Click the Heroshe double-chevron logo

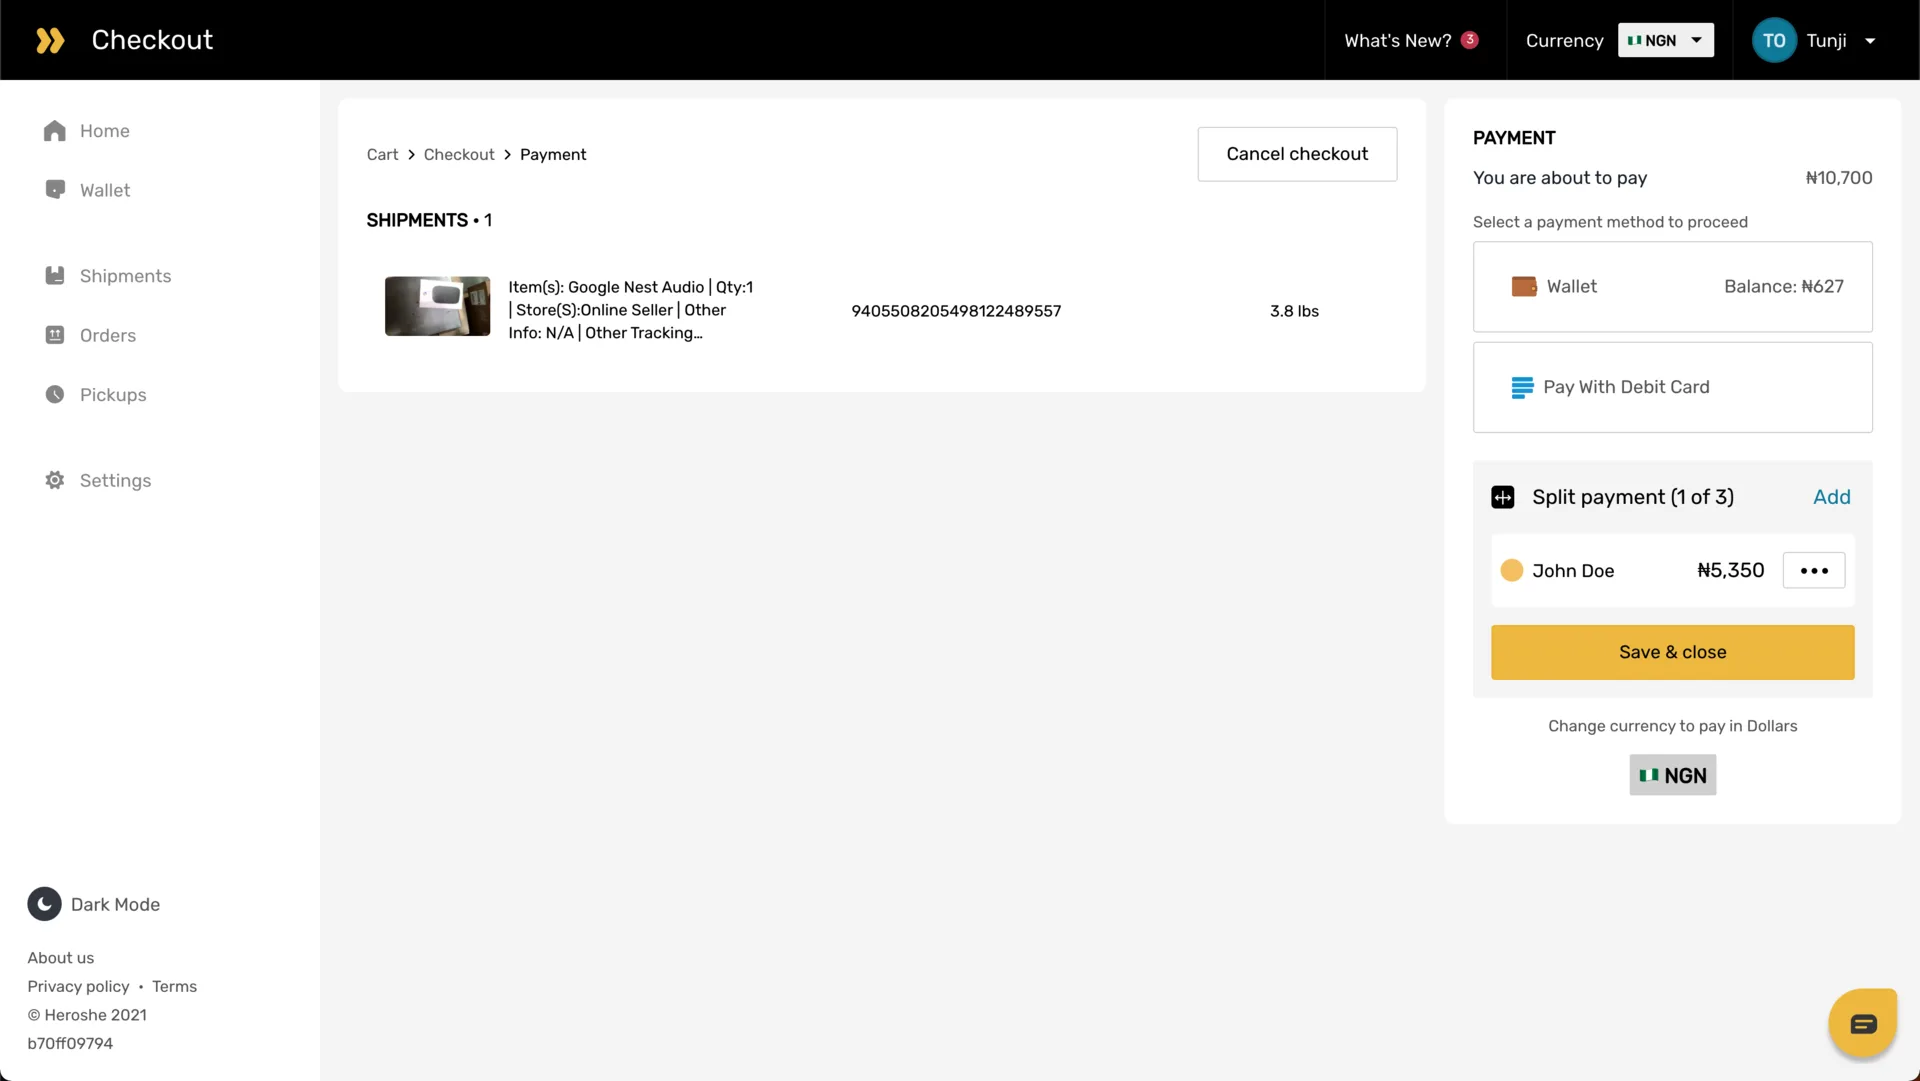point(50,40)
